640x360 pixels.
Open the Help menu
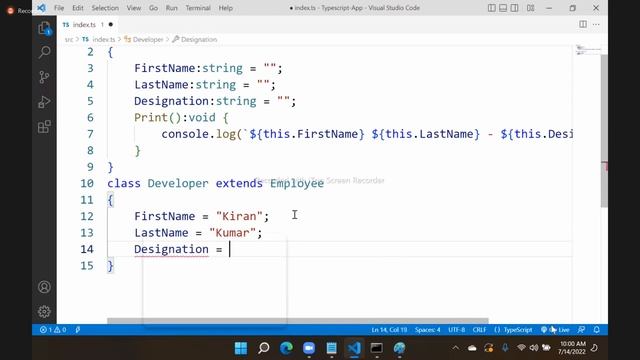225,8
